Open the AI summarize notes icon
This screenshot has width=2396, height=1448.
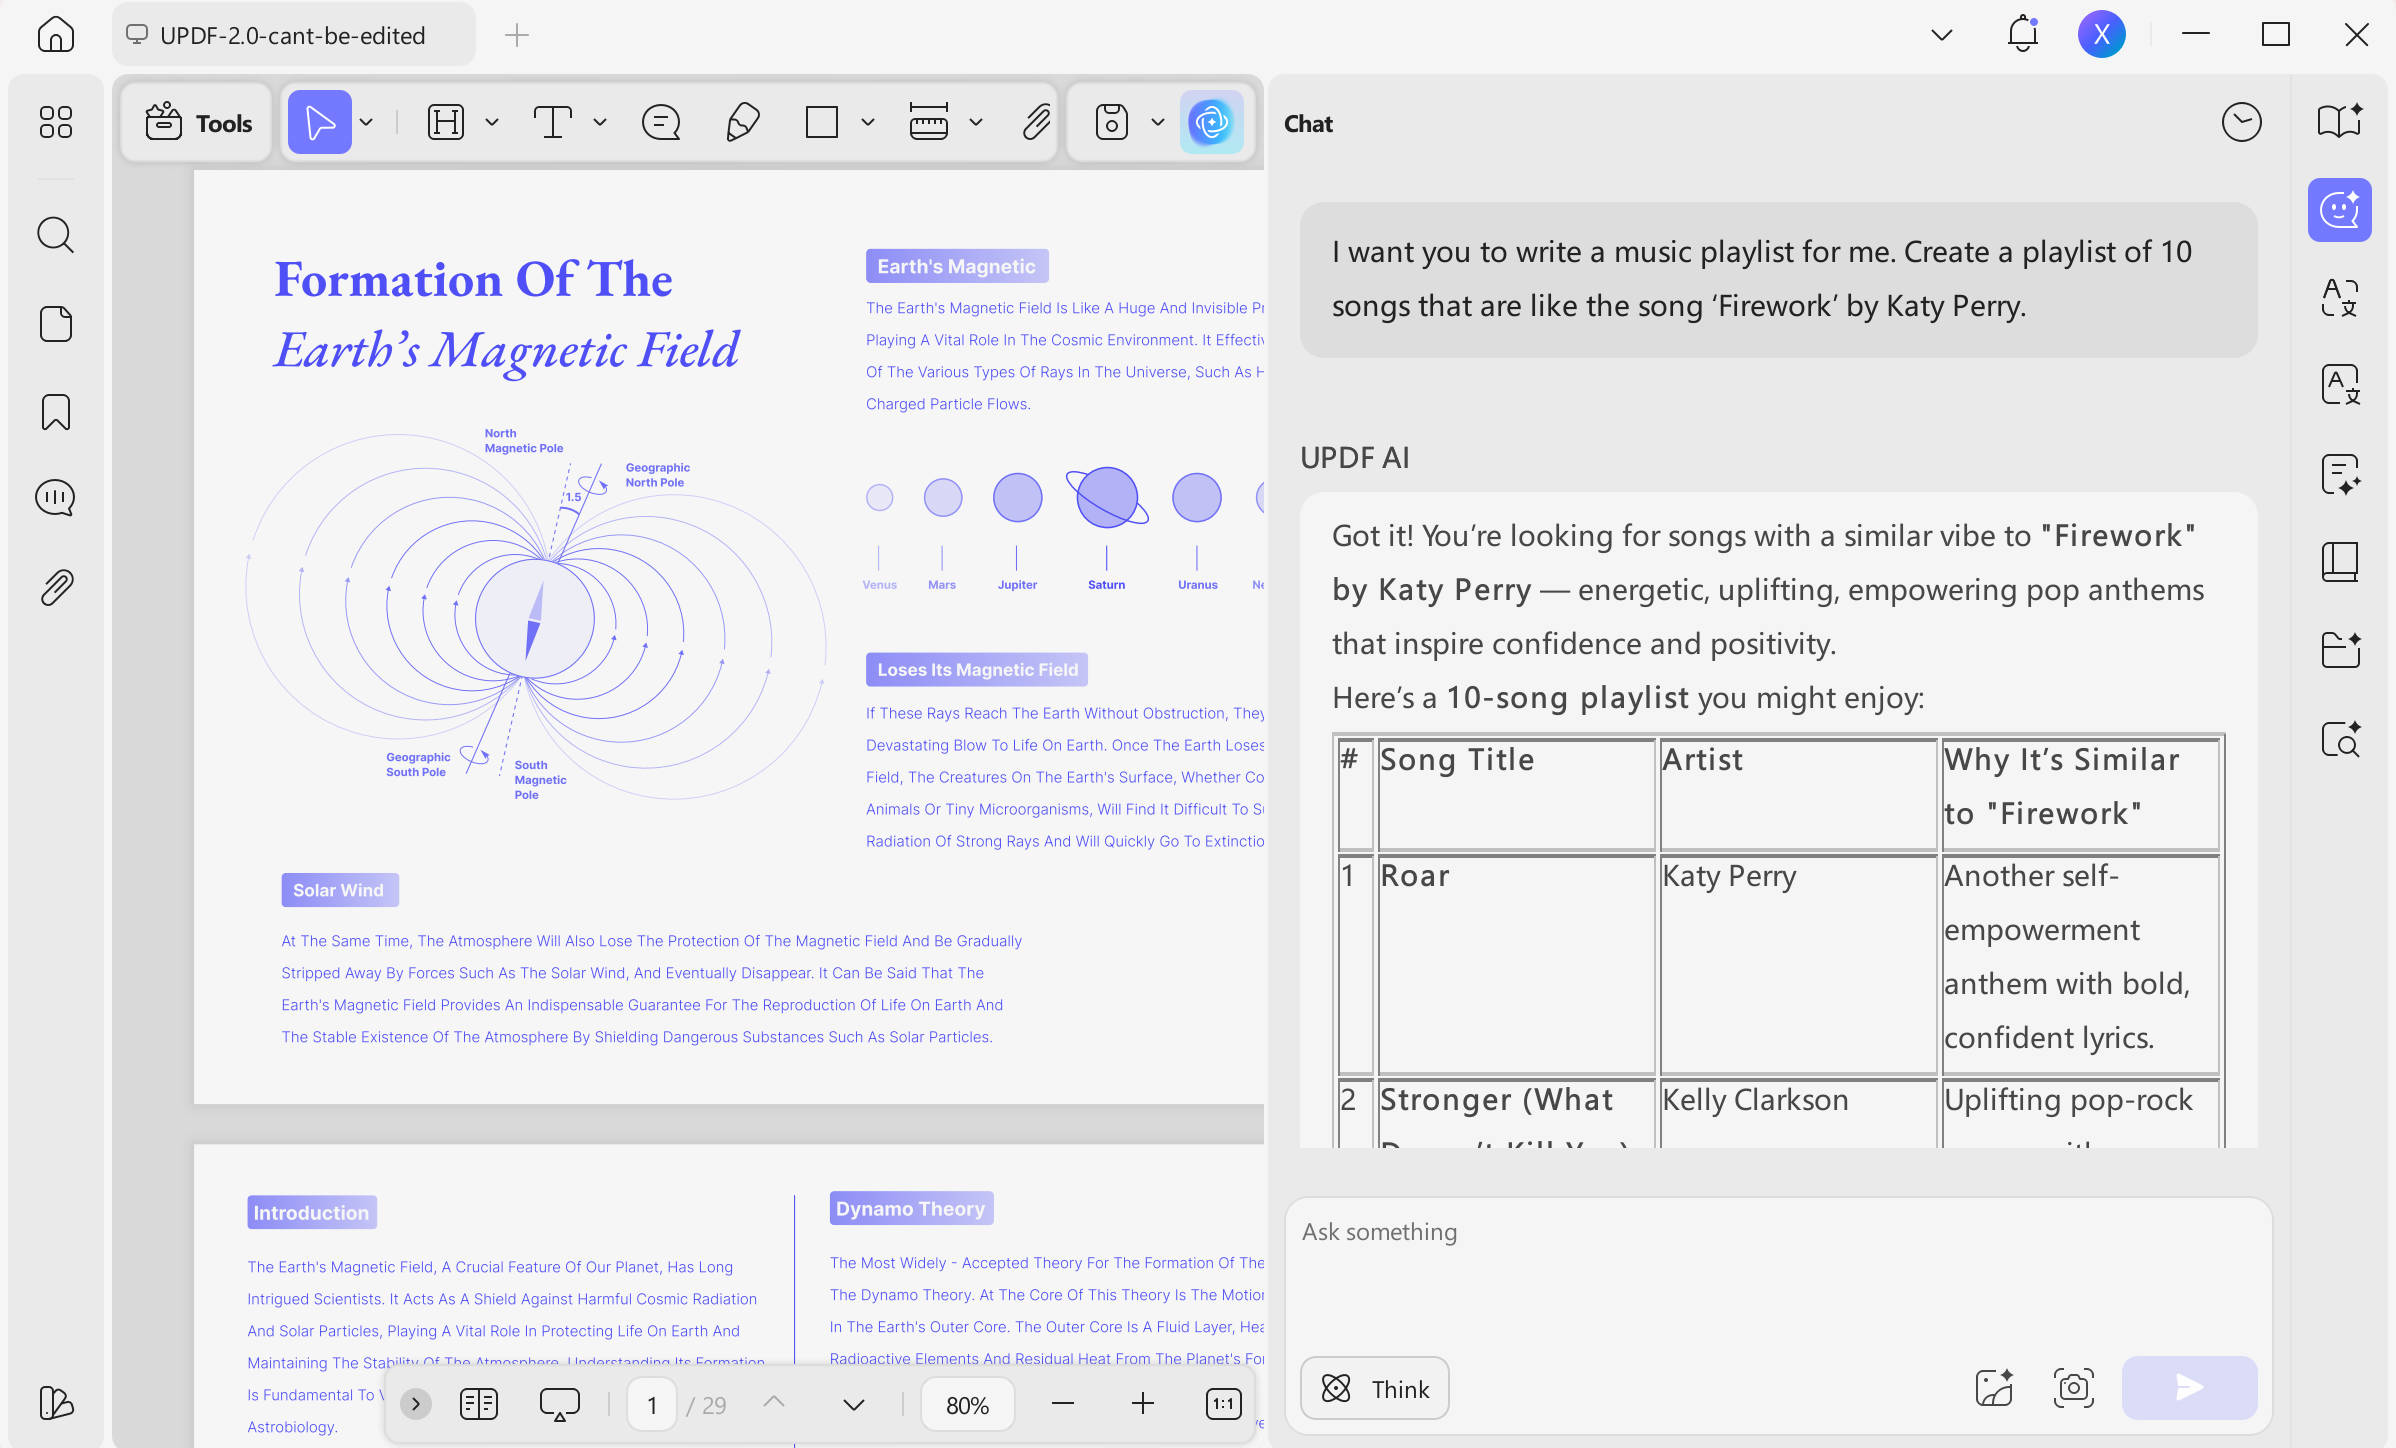pyautogui.click(x=2340, y=474)
